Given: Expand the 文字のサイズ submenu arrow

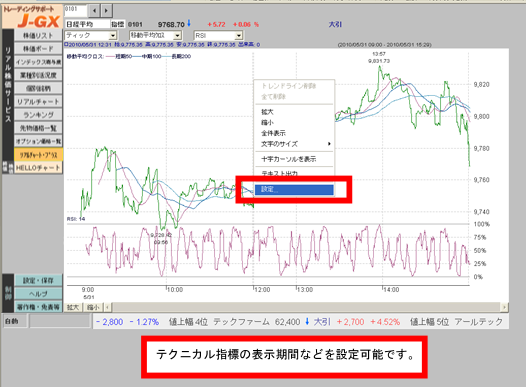Looking at the screenshot, I should click(329, 144).
